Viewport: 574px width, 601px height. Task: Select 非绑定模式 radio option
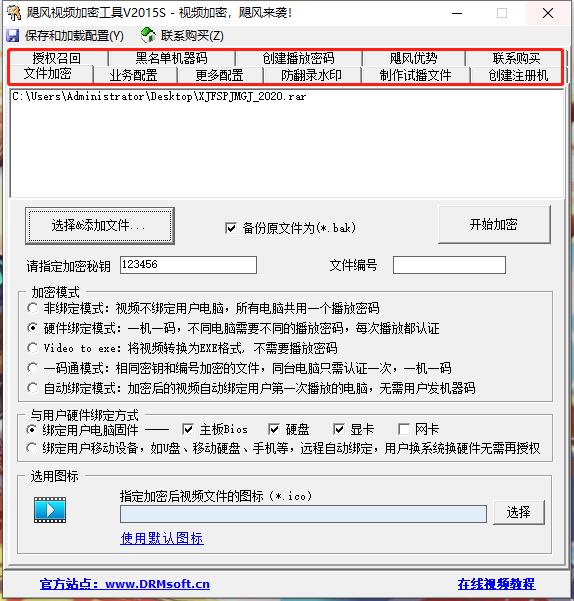click(x=33, y=308)
